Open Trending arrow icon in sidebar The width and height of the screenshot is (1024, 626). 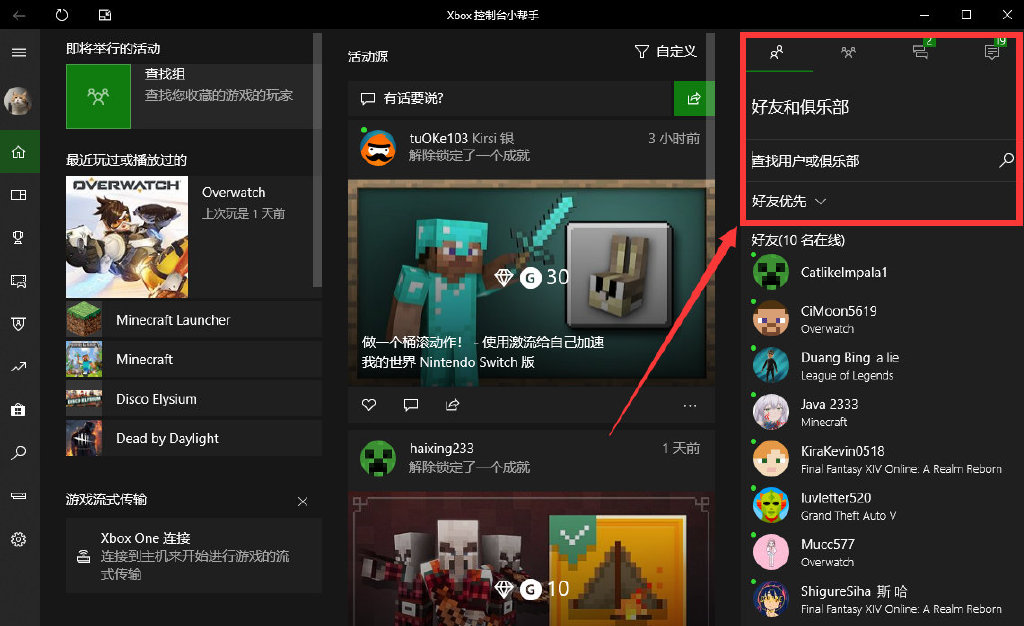[19, 367]
